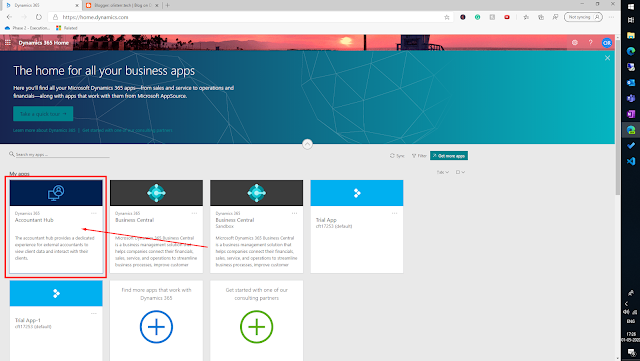Open the Collections icon
Screen dimensions: 640x361
coord(541,17)
